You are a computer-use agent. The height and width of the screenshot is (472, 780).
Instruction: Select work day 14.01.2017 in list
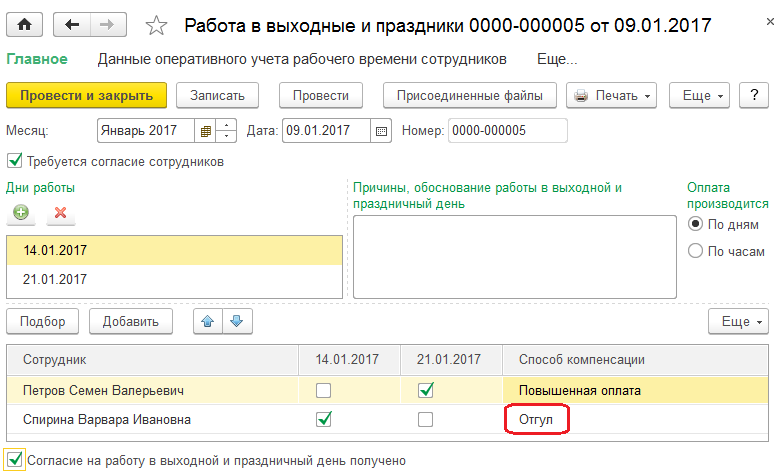coord(175,250)
